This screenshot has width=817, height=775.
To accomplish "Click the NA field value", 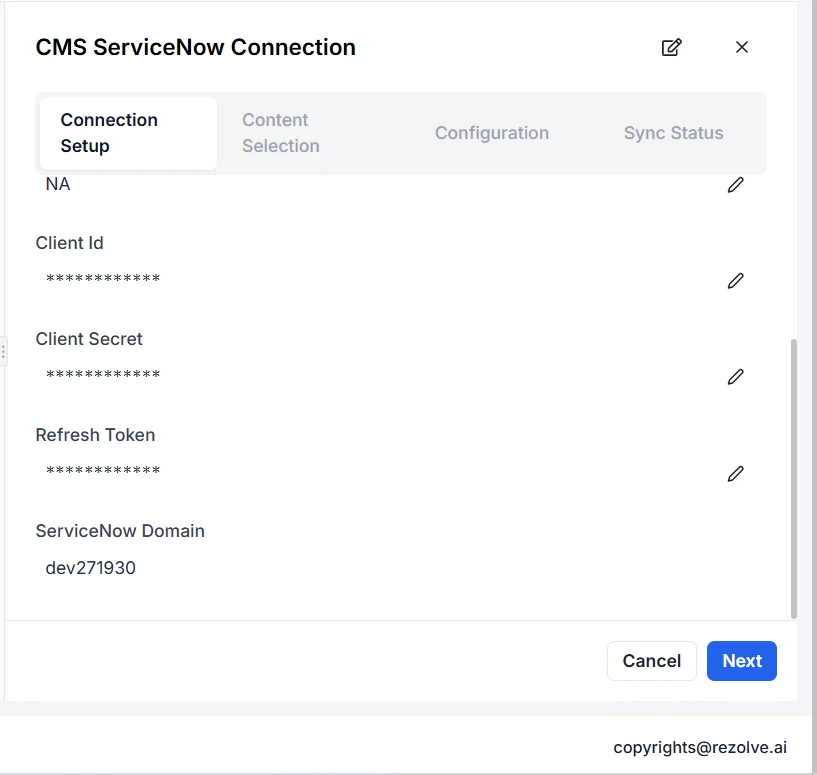I will click(58, 185).
